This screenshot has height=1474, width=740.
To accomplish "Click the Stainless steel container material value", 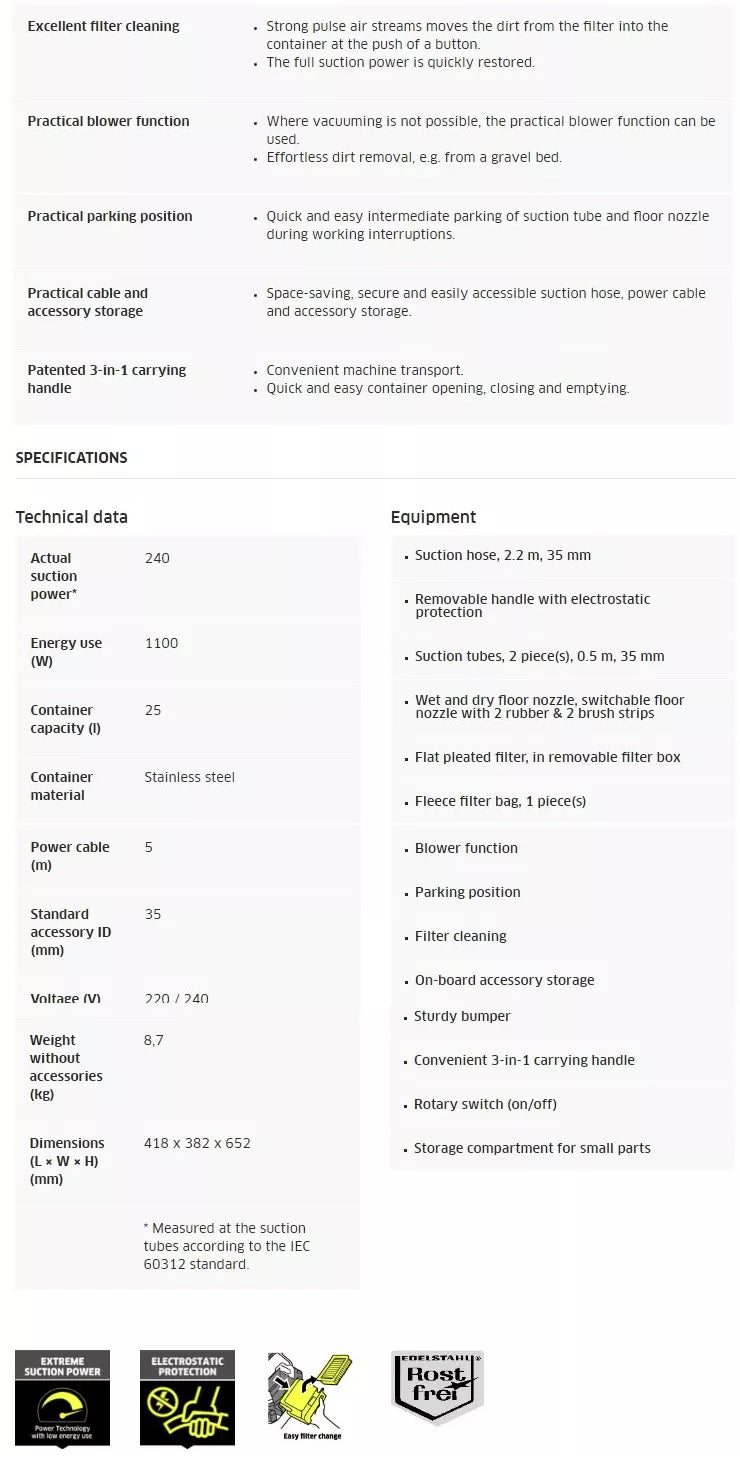I will [189, 777].
